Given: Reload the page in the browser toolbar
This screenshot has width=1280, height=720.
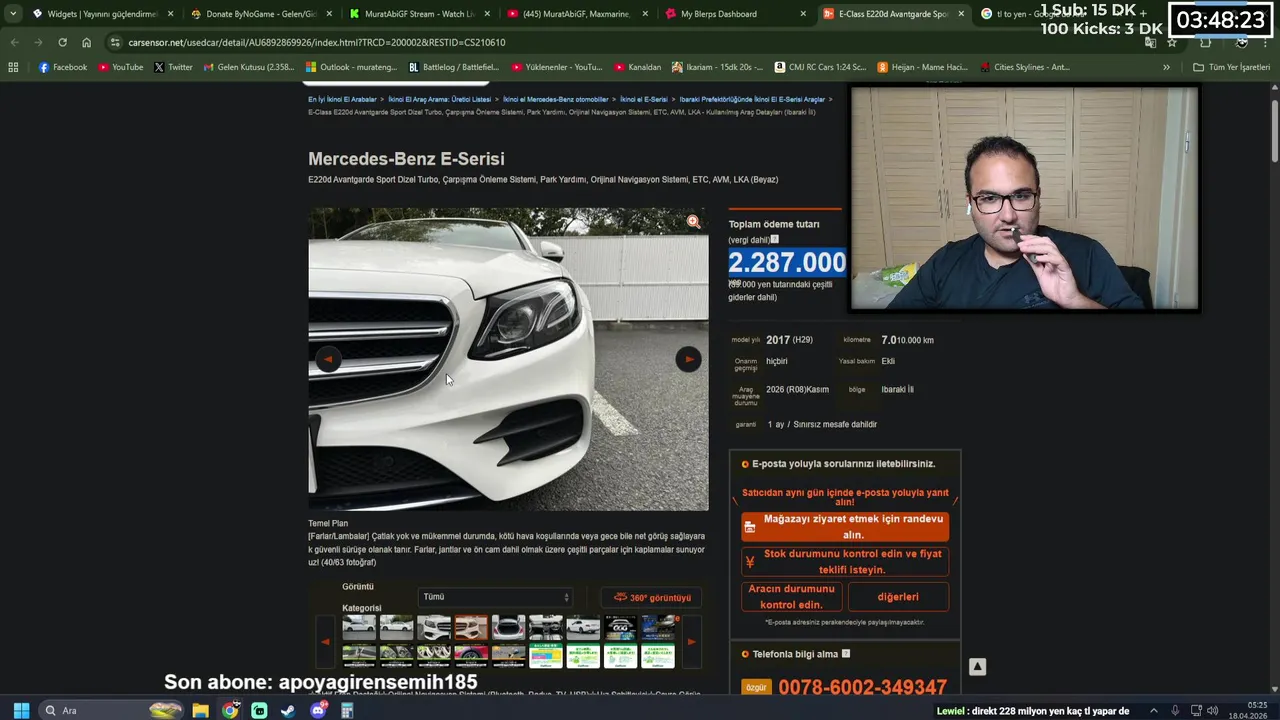Looking at the screenshot, I should (x=62, y=43).
